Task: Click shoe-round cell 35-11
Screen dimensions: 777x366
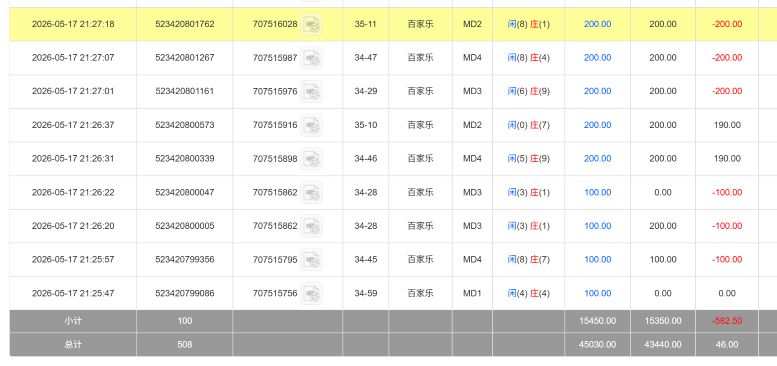Action: tap(366, 24)
